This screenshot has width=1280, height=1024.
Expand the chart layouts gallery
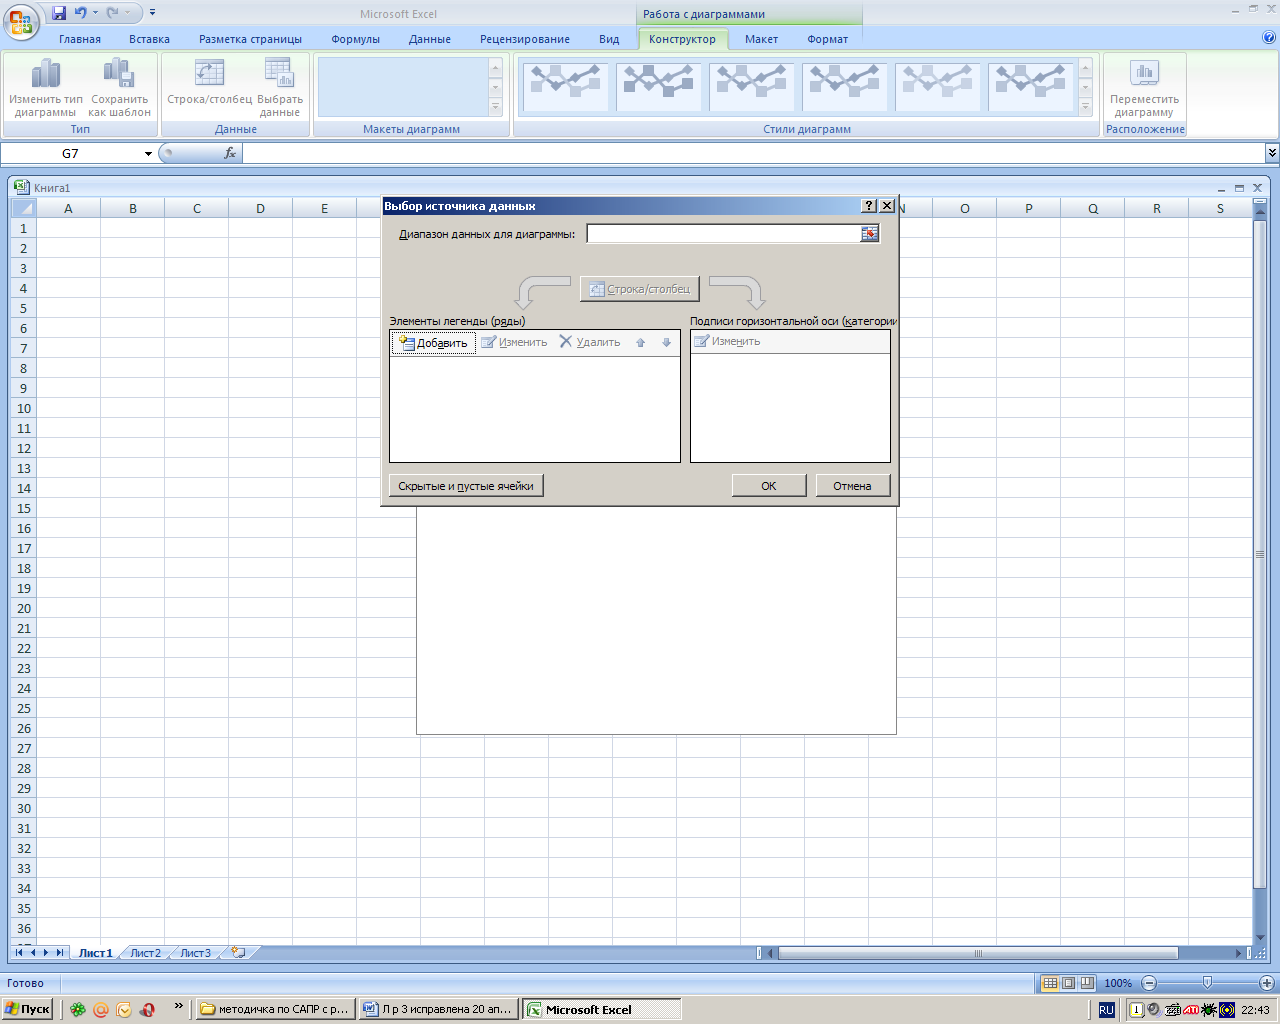click(495, 106)
